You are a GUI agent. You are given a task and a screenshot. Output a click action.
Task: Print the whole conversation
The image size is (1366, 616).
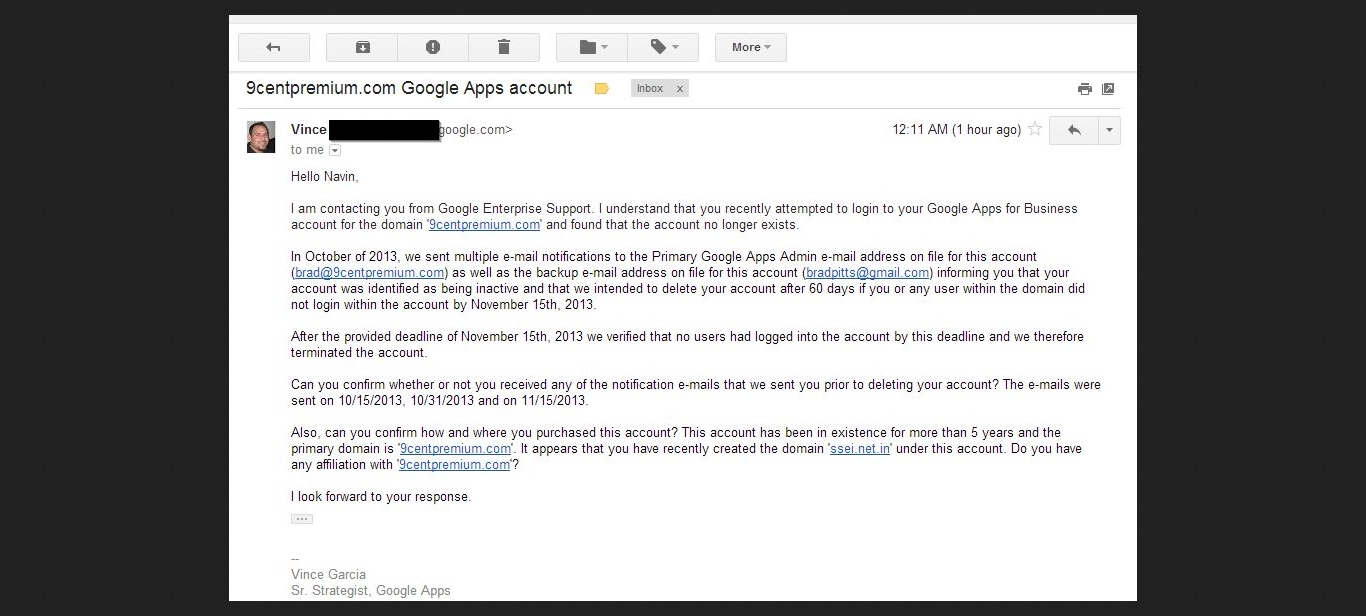point(1084,89)
